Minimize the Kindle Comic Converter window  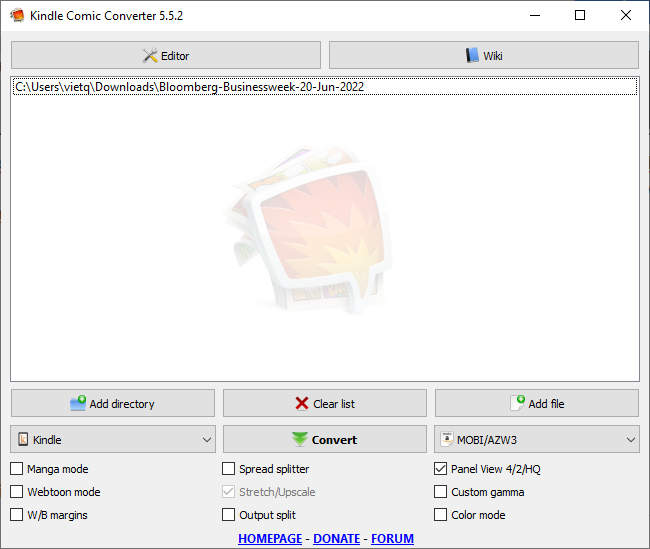point(535,15)
